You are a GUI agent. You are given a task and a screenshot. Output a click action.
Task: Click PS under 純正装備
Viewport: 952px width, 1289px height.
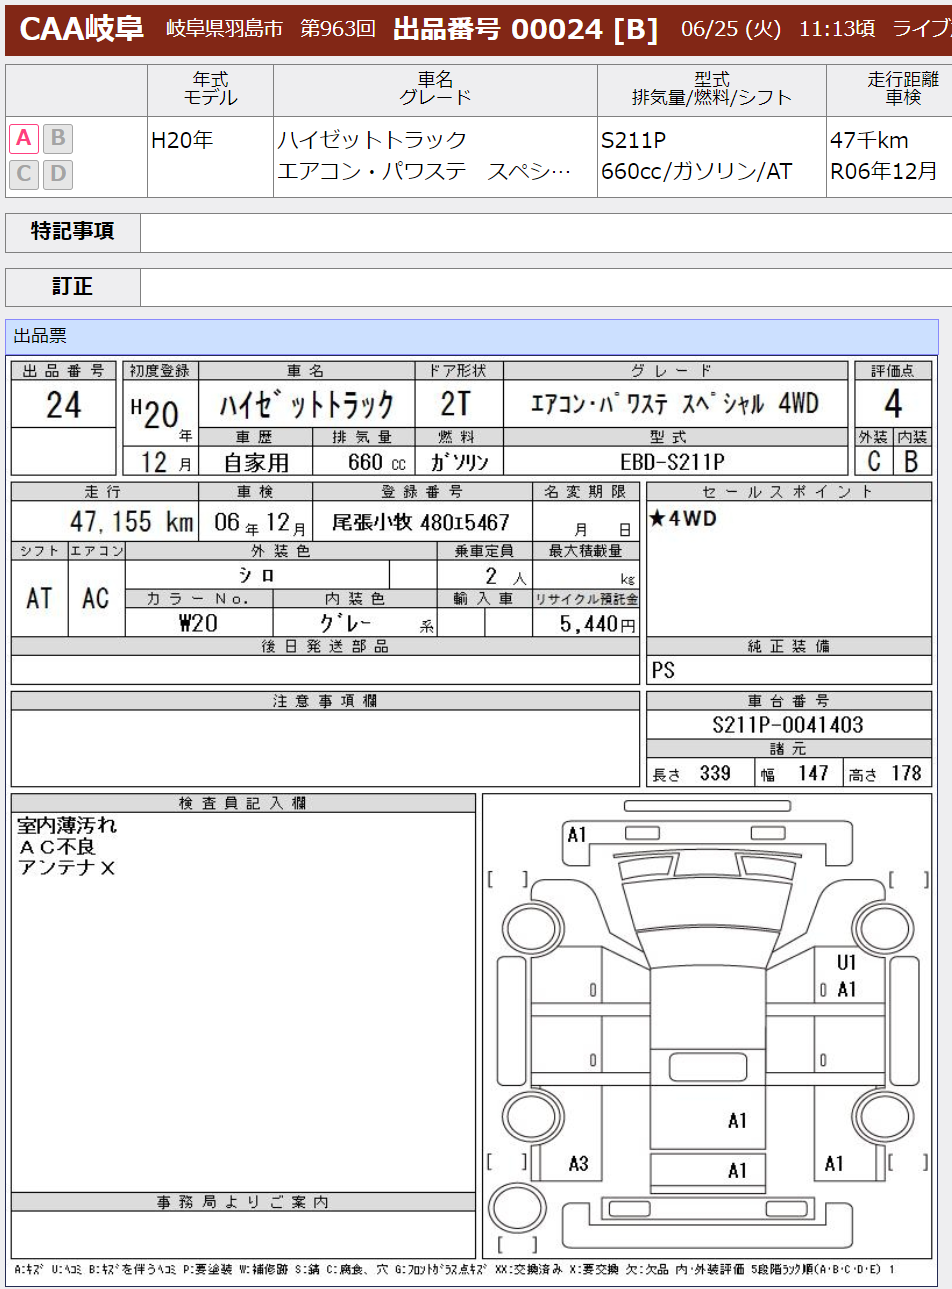(663, 670)
